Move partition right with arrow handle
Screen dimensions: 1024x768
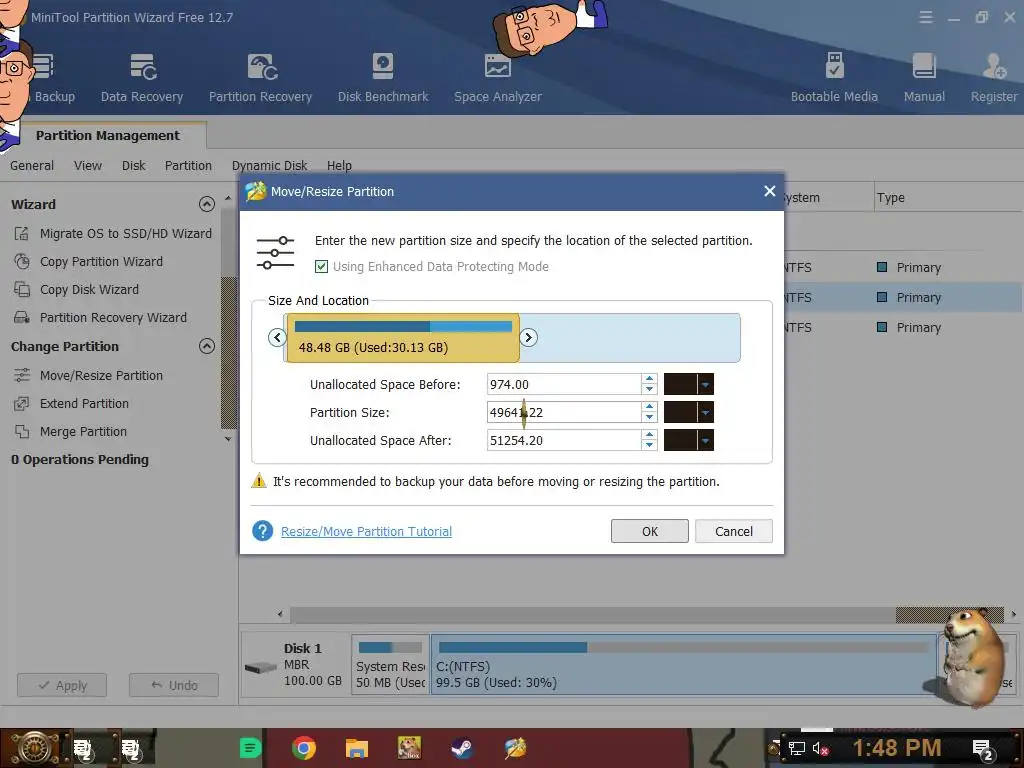pyautogui.click(x=528, y=337)
